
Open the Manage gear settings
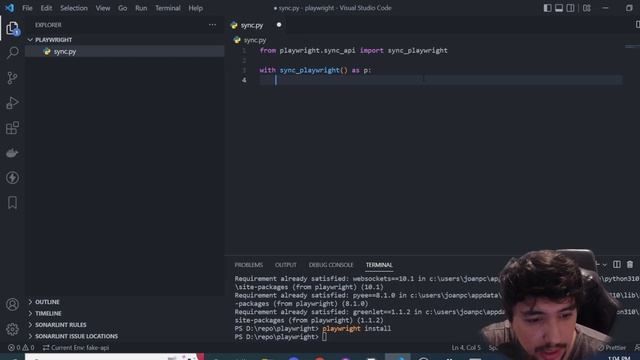(12, 329)
